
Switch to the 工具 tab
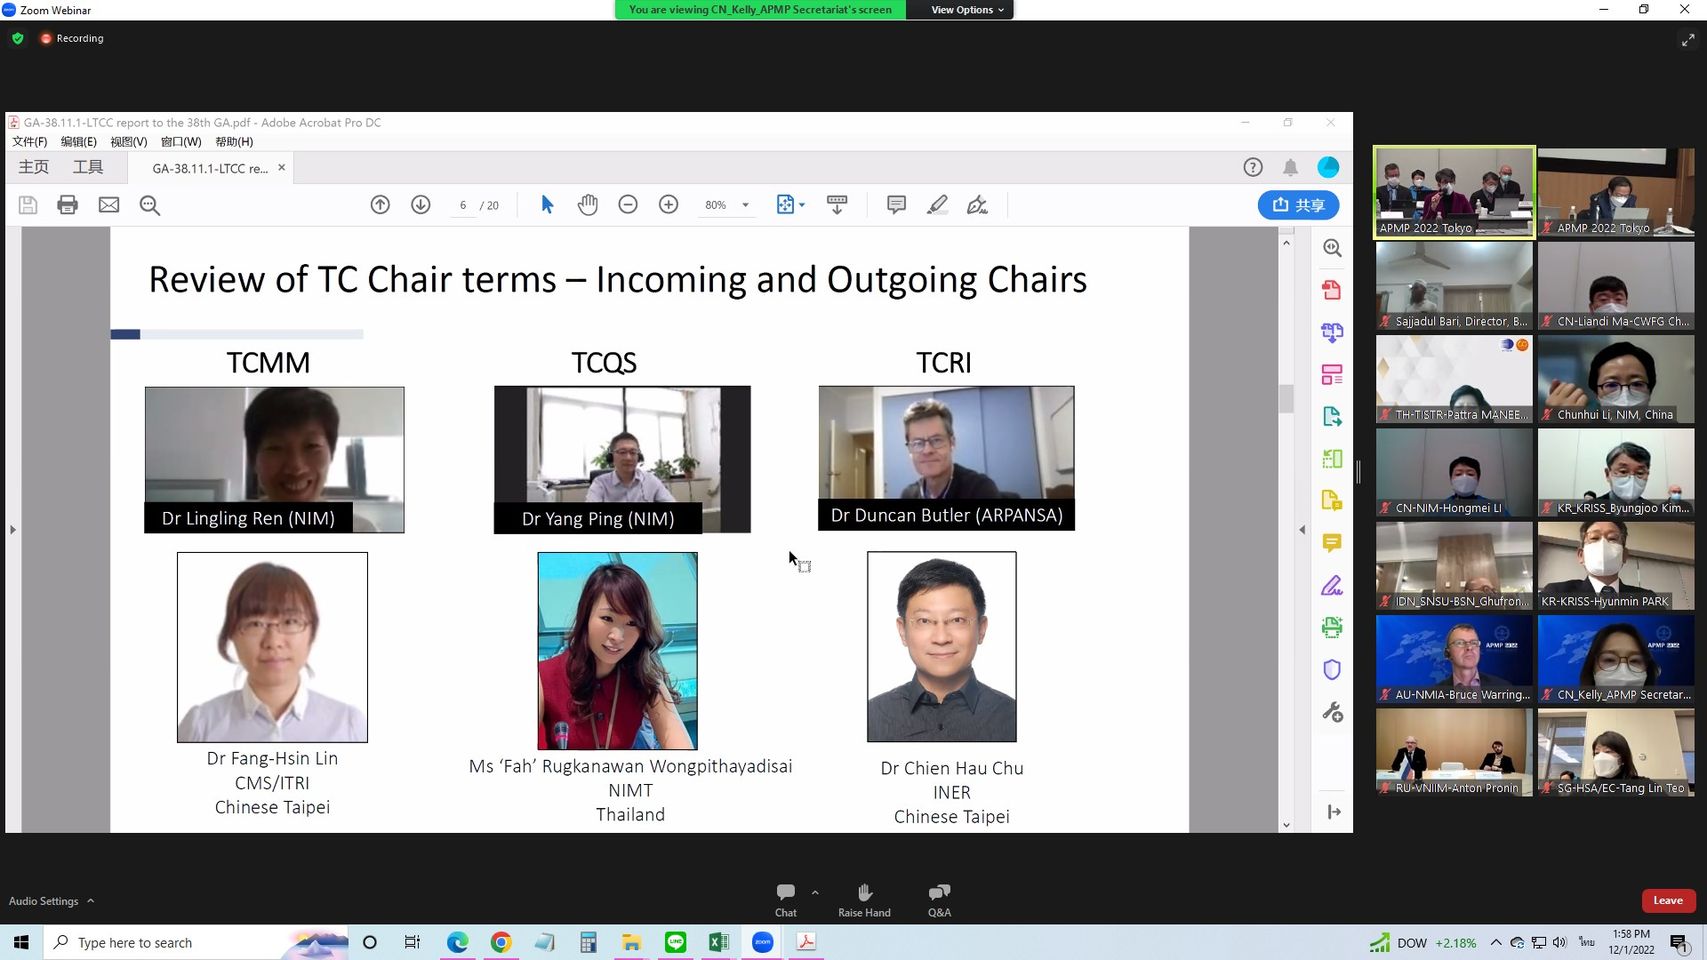[x=88, y=168]
